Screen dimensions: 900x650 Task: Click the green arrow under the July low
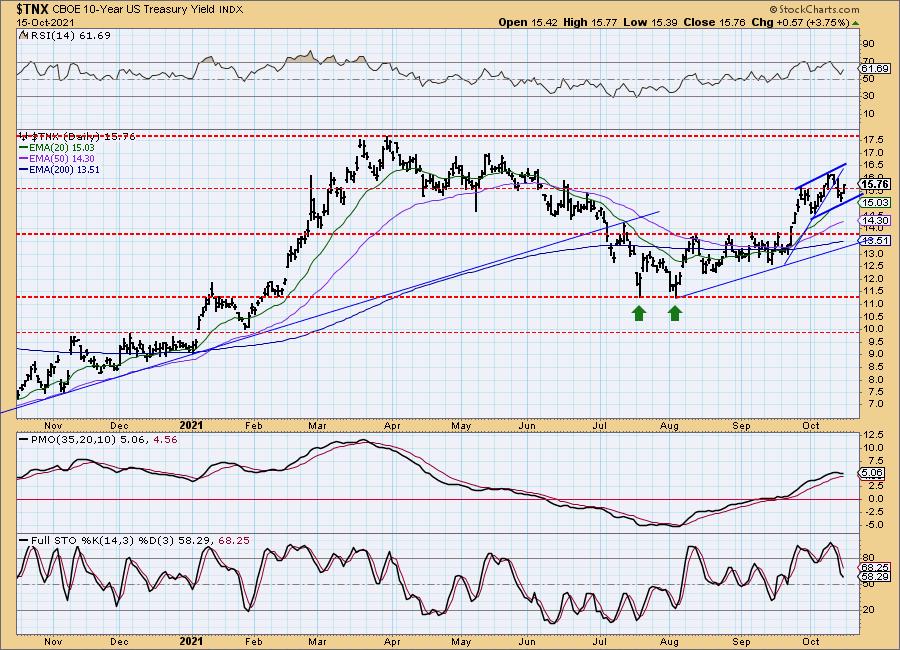click(x=639, y=313)
